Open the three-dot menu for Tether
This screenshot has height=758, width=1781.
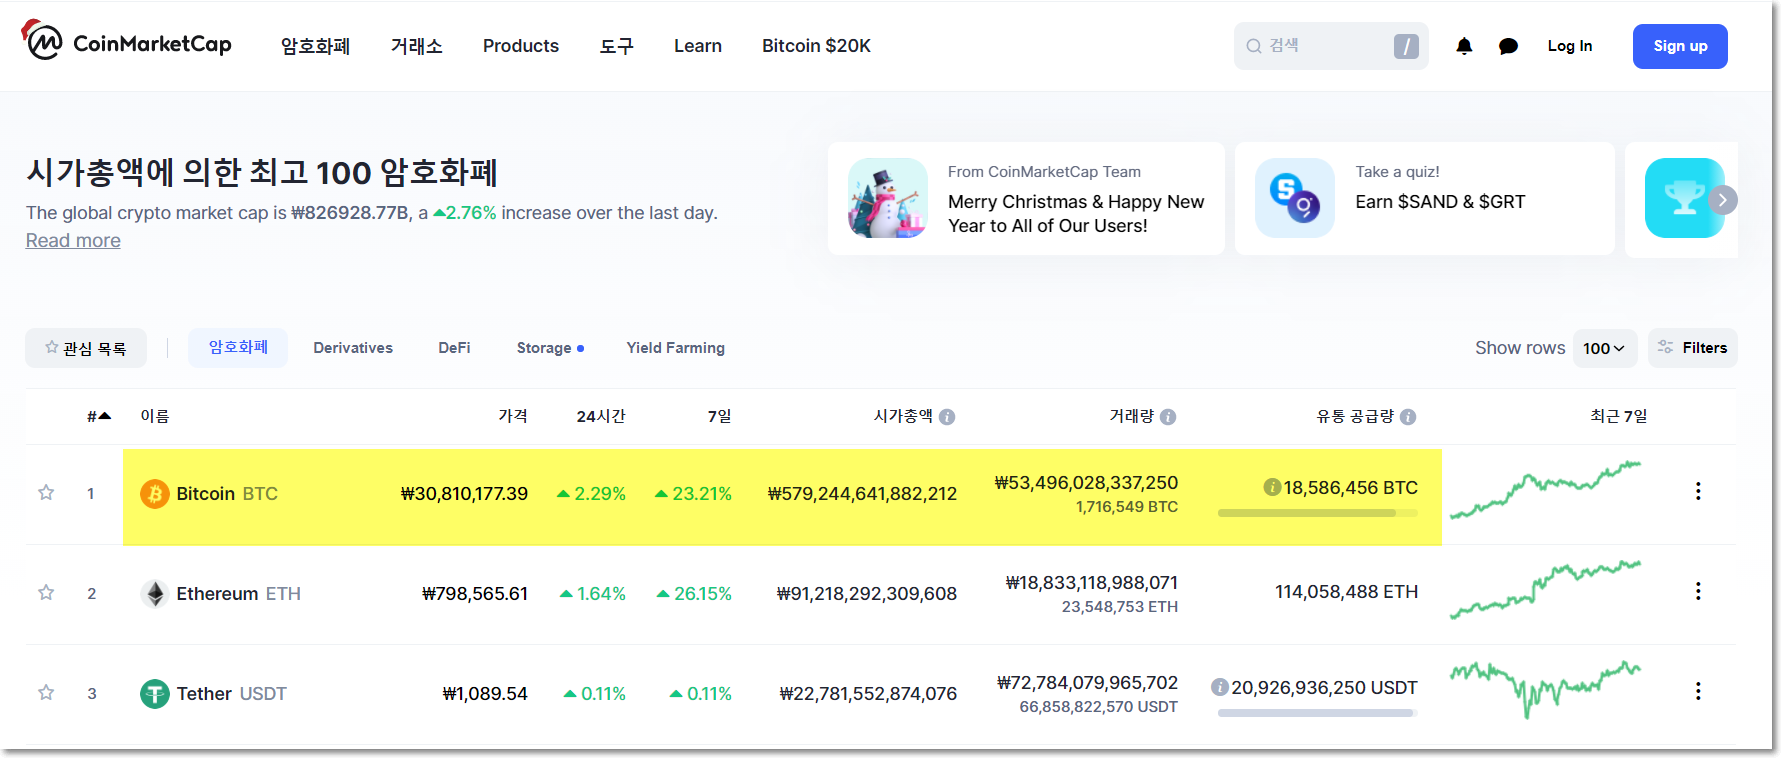tap(1698, 691)
